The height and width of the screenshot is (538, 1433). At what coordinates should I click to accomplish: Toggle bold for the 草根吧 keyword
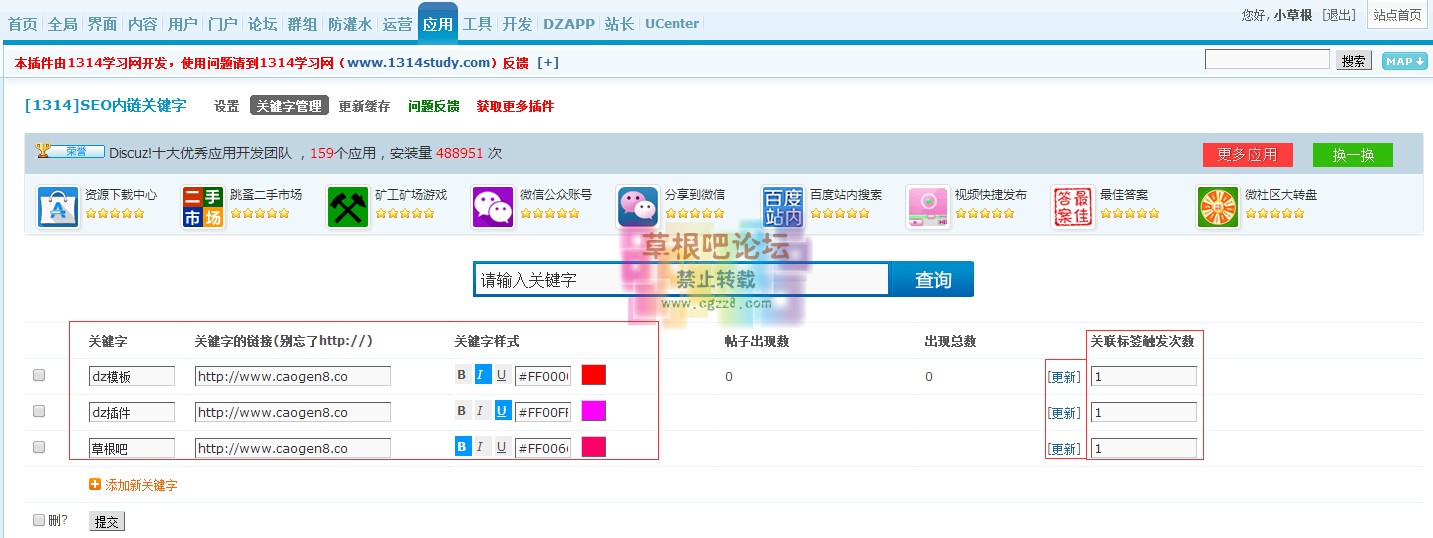tap(462, 447)
